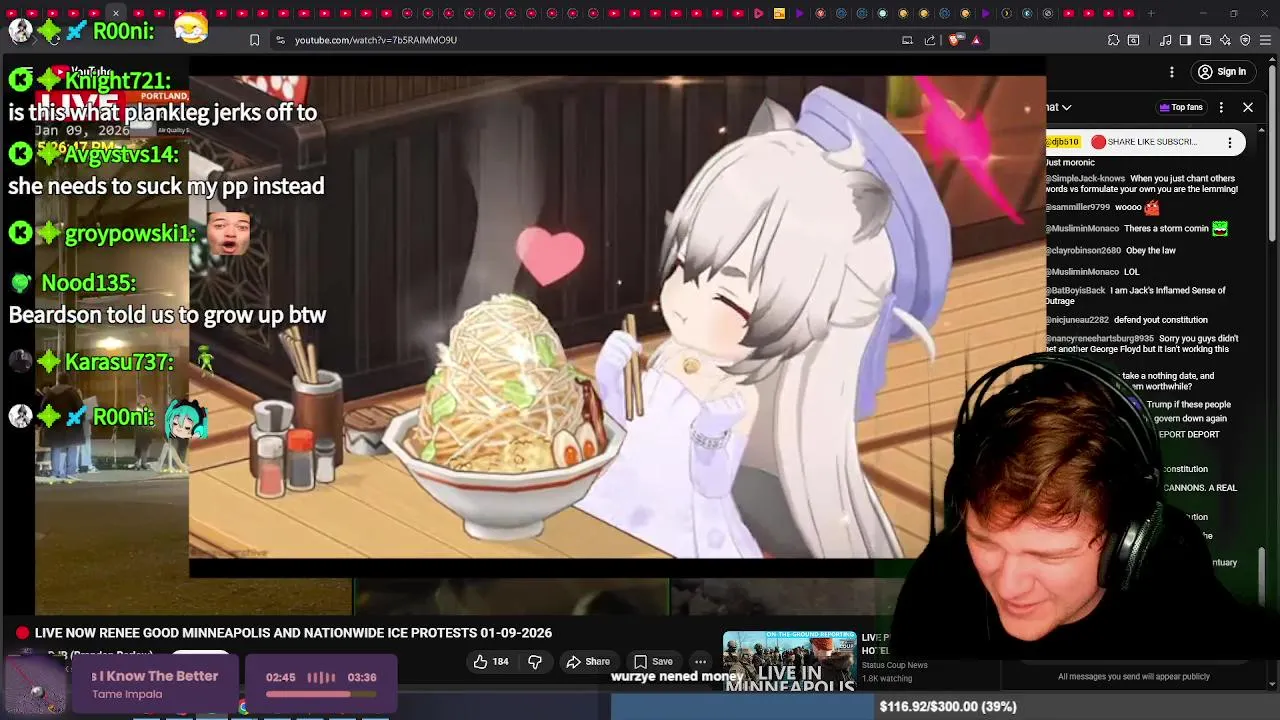Click the chat message input field

click(1134, 676)
